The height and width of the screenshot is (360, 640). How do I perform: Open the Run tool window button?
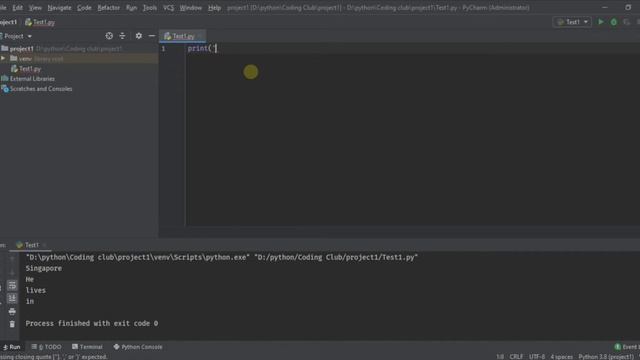(x=12, y=347)
